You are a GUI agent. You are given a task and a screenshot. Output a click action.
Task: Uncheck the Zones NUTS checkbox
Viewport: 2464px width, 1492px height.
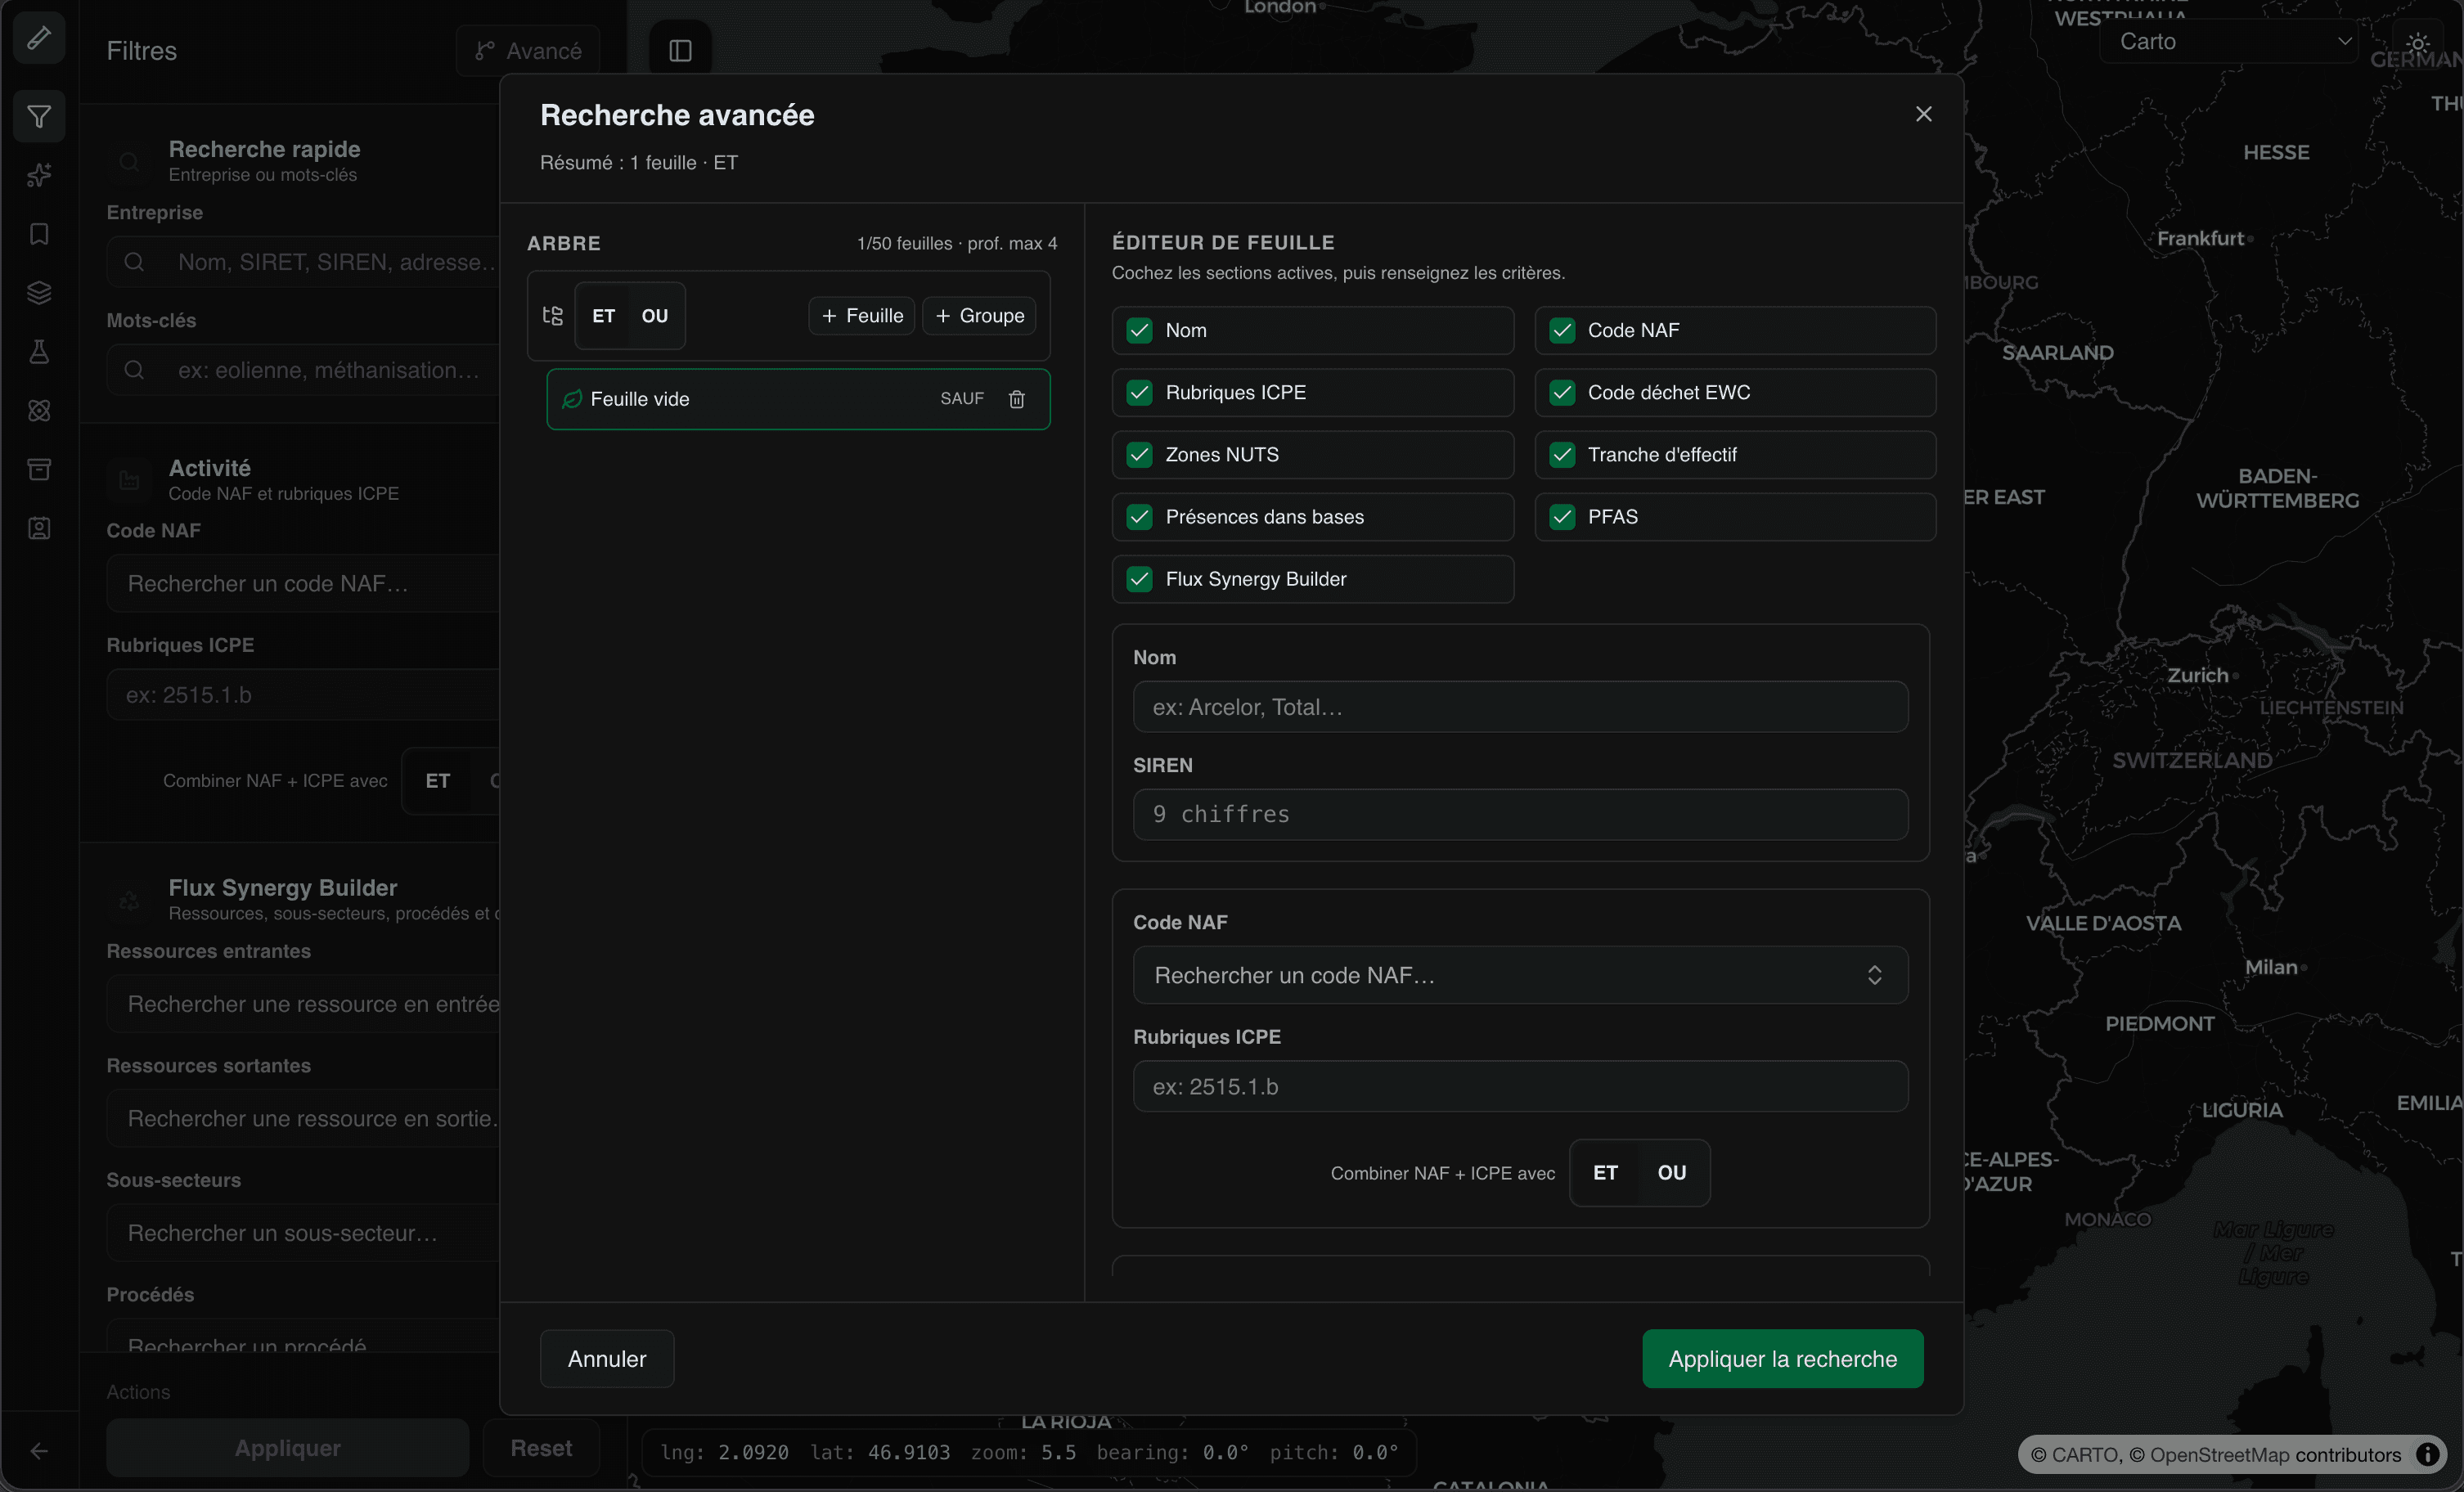click(1139, 455)
